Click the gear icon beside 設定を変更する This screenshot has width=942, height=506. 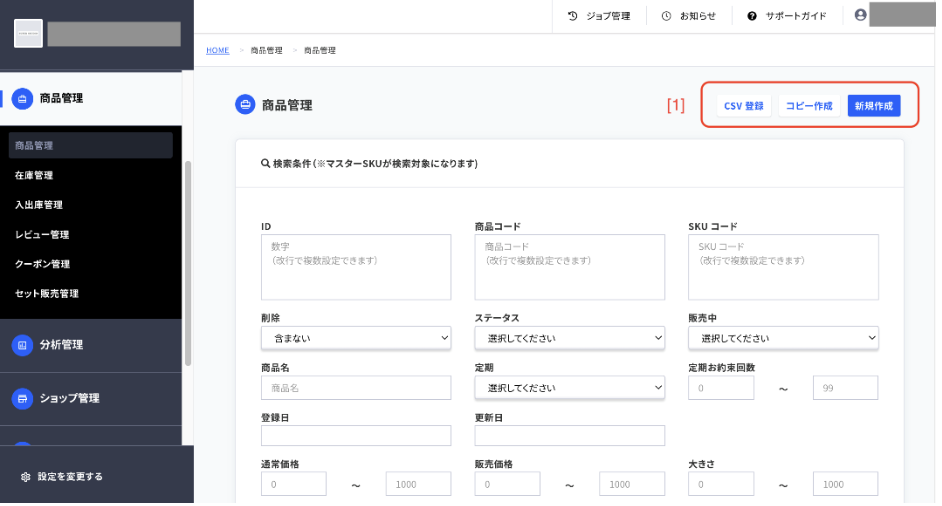25,477
